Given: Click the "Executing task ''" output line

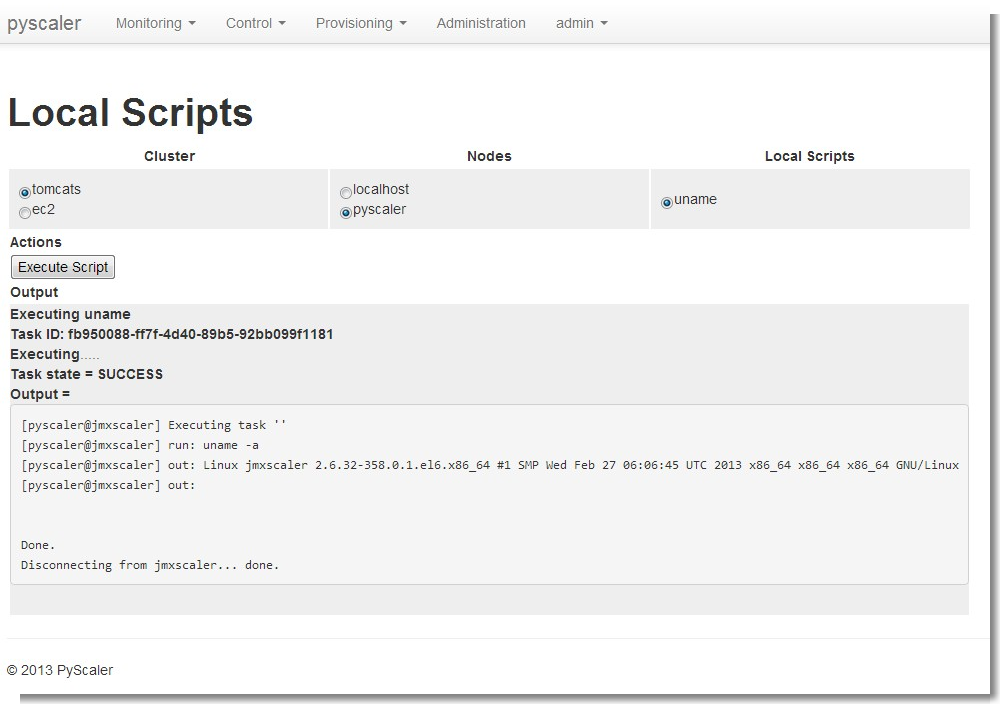Looking at the screenshot, I should 154,425.
